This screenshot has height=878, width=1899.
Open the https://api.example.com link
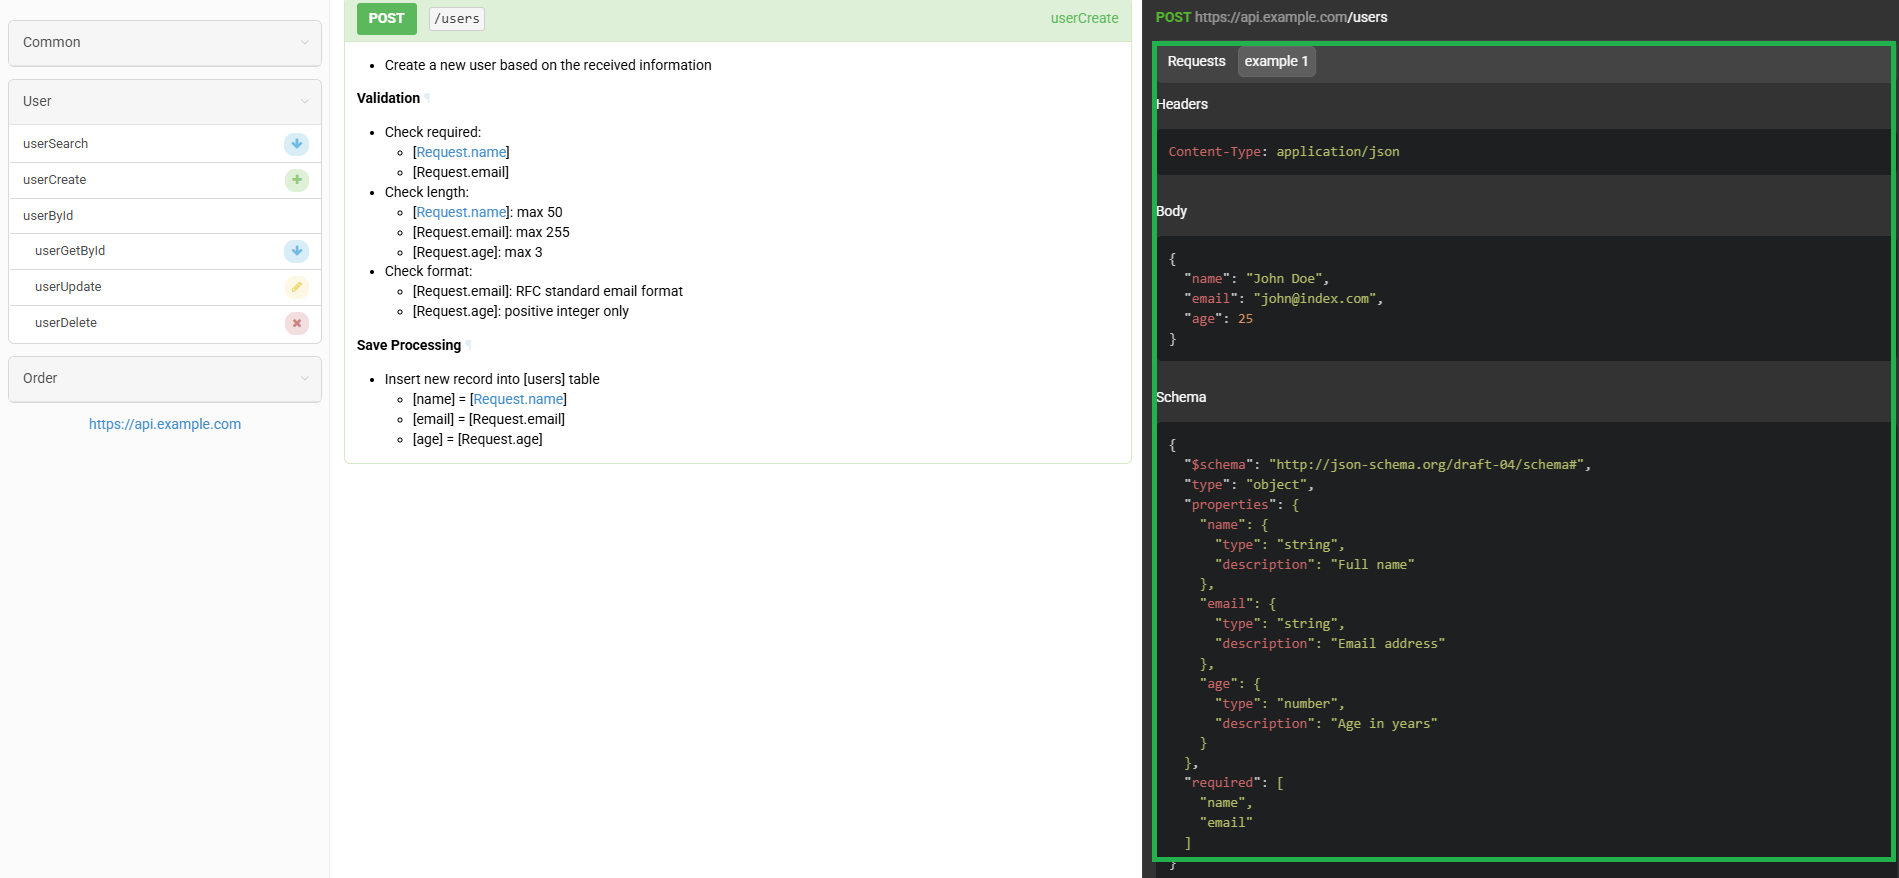[165, 424]
